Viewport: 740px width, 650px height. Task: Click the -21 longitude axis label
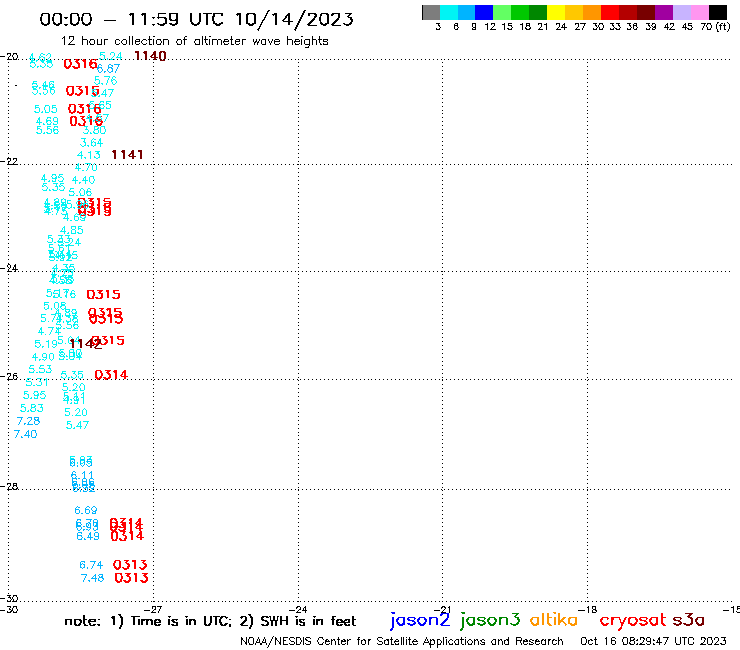(443, 610)
